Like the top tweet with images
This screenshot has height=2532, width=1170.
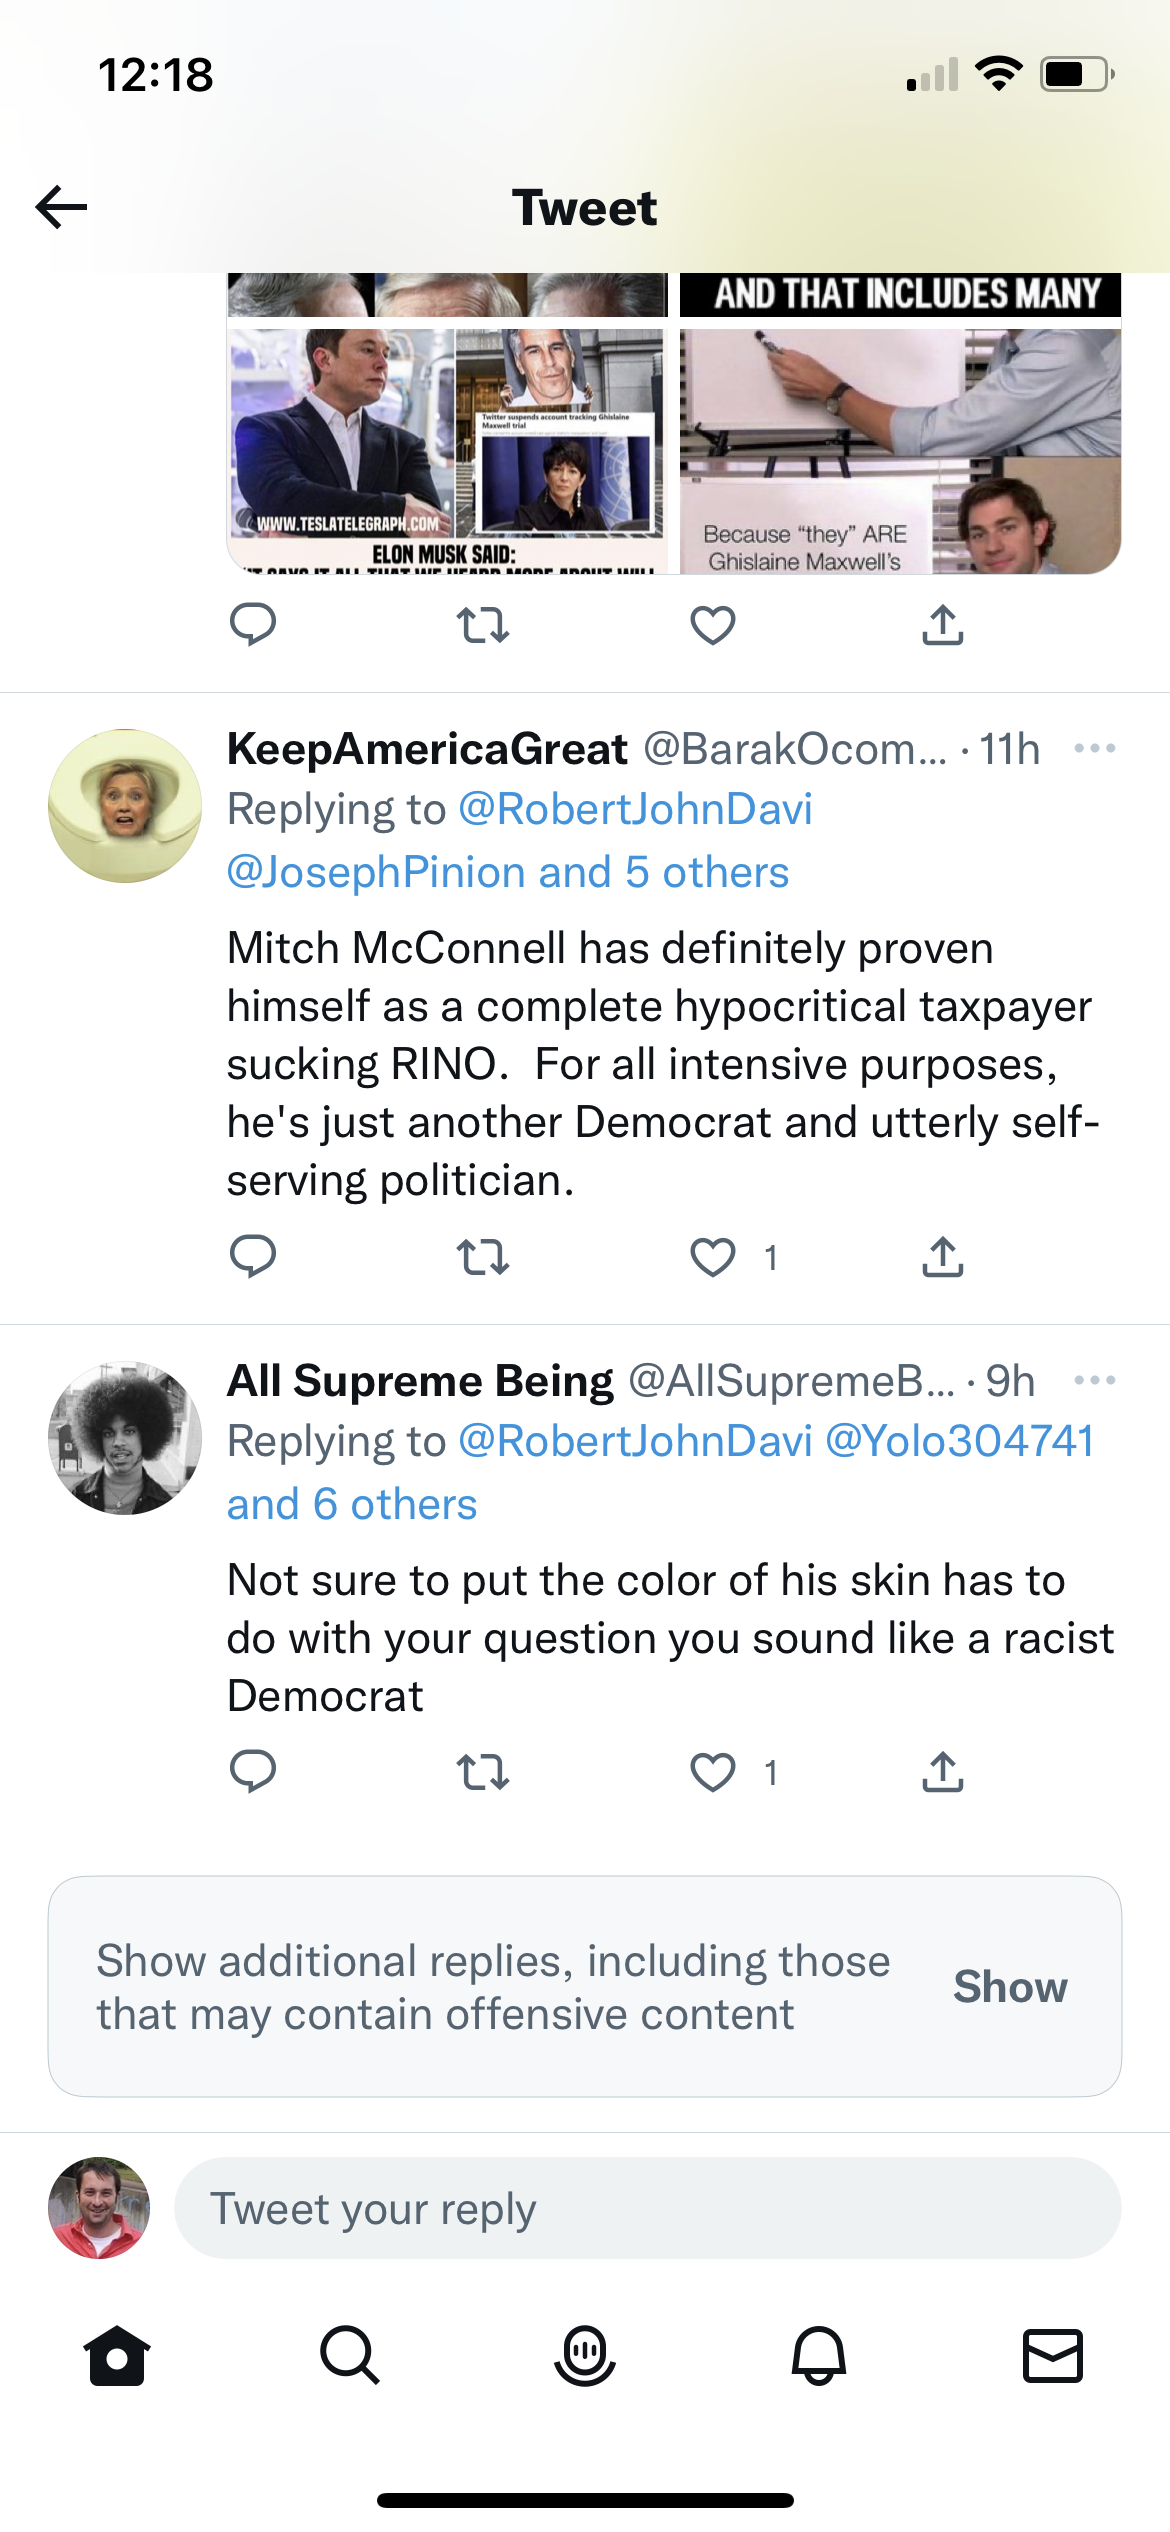(713, 625)
